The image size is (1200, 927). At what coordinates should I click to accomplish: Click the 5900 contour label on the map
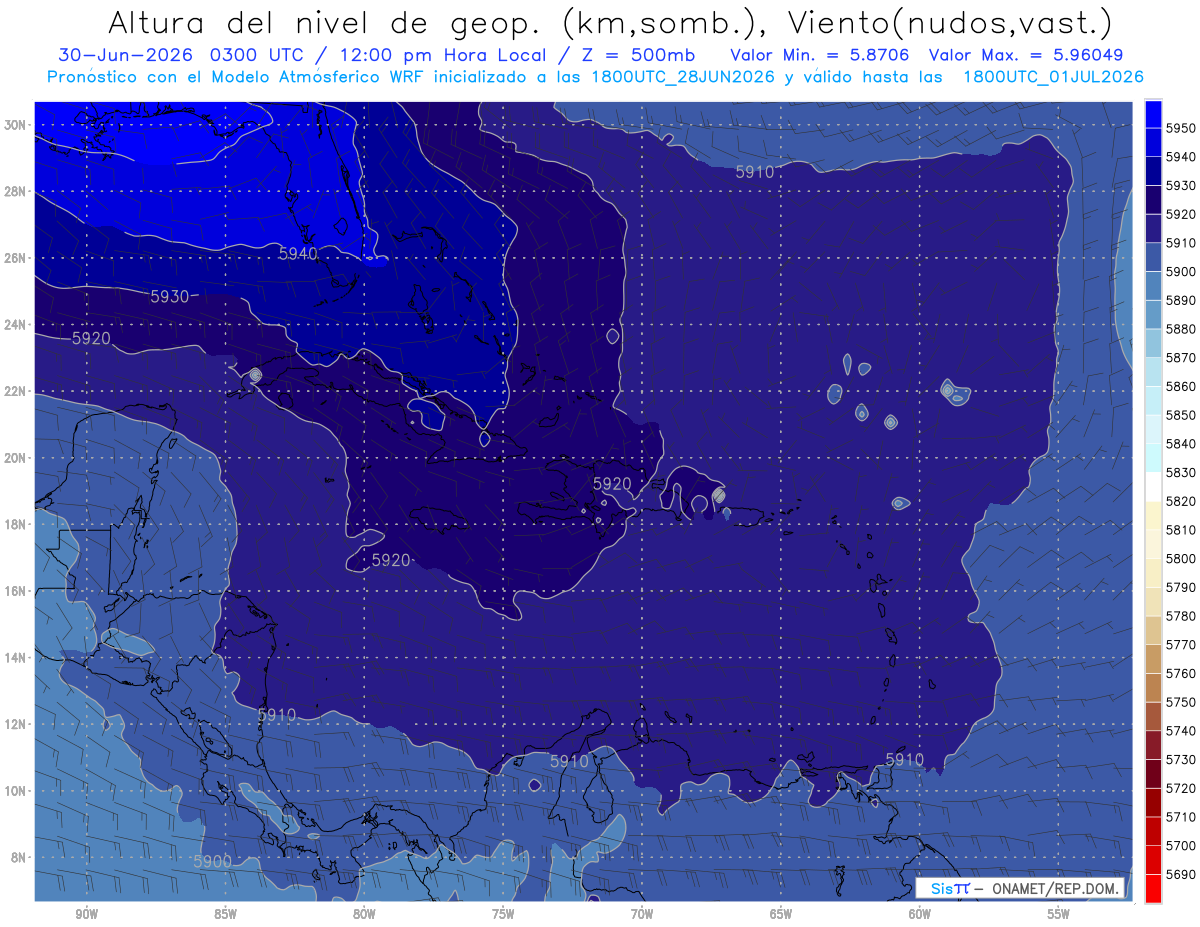click(213, 861)
